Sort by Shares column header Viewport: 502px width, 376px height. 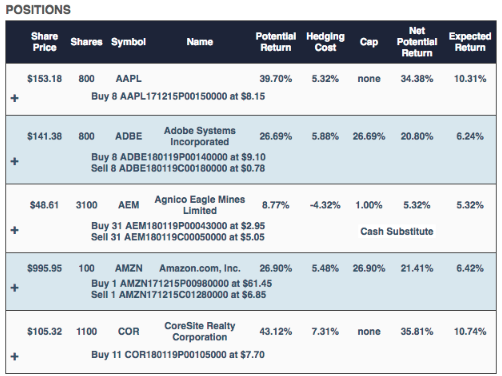pyautogui.click(x=86, y=42)
